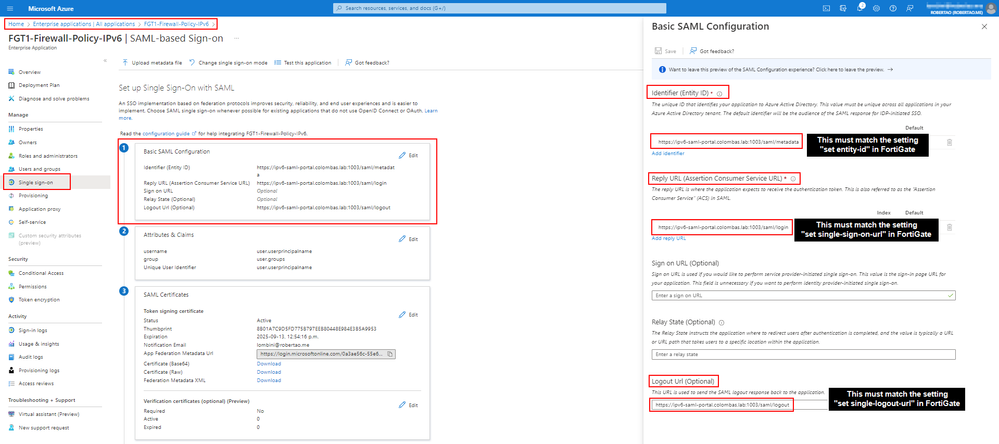Click Change single sign-on mode
999x444 pixels.
[229, 63]
